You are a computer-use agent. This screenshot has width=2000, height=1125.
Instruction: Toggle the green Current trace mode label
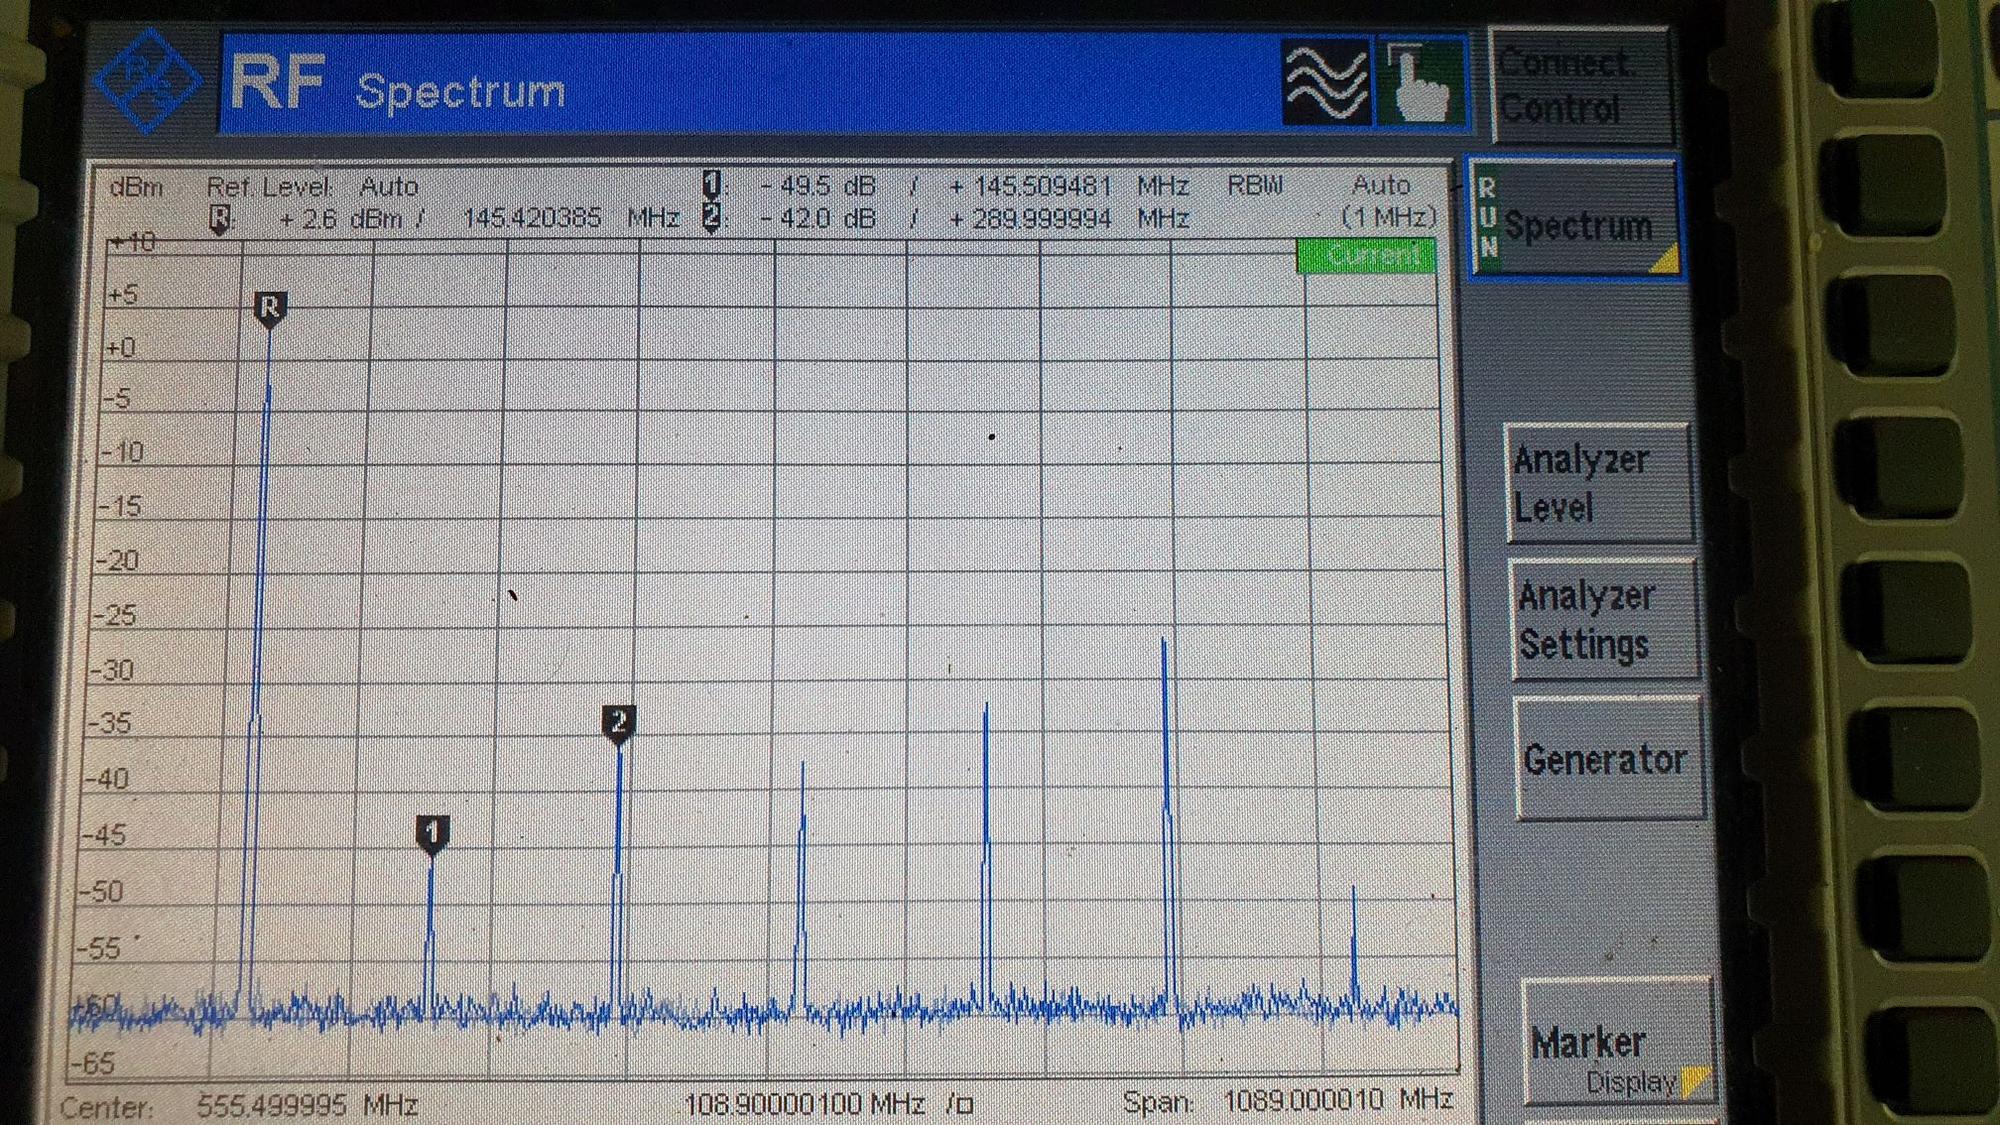[1367, 256]
